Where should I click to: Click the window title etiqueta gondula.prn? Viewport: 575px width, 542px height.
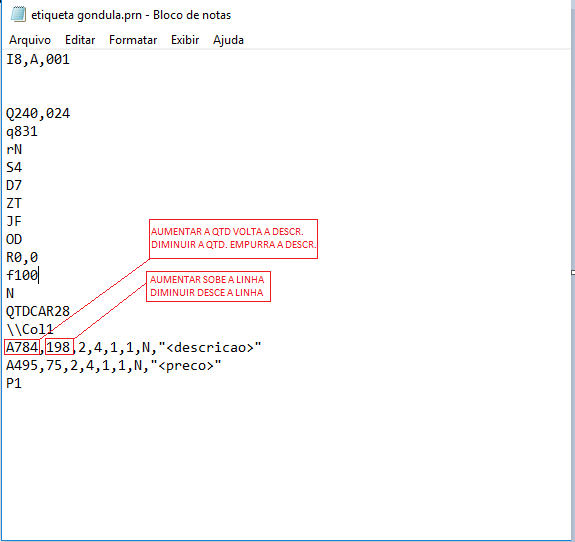tap(86, 15)
